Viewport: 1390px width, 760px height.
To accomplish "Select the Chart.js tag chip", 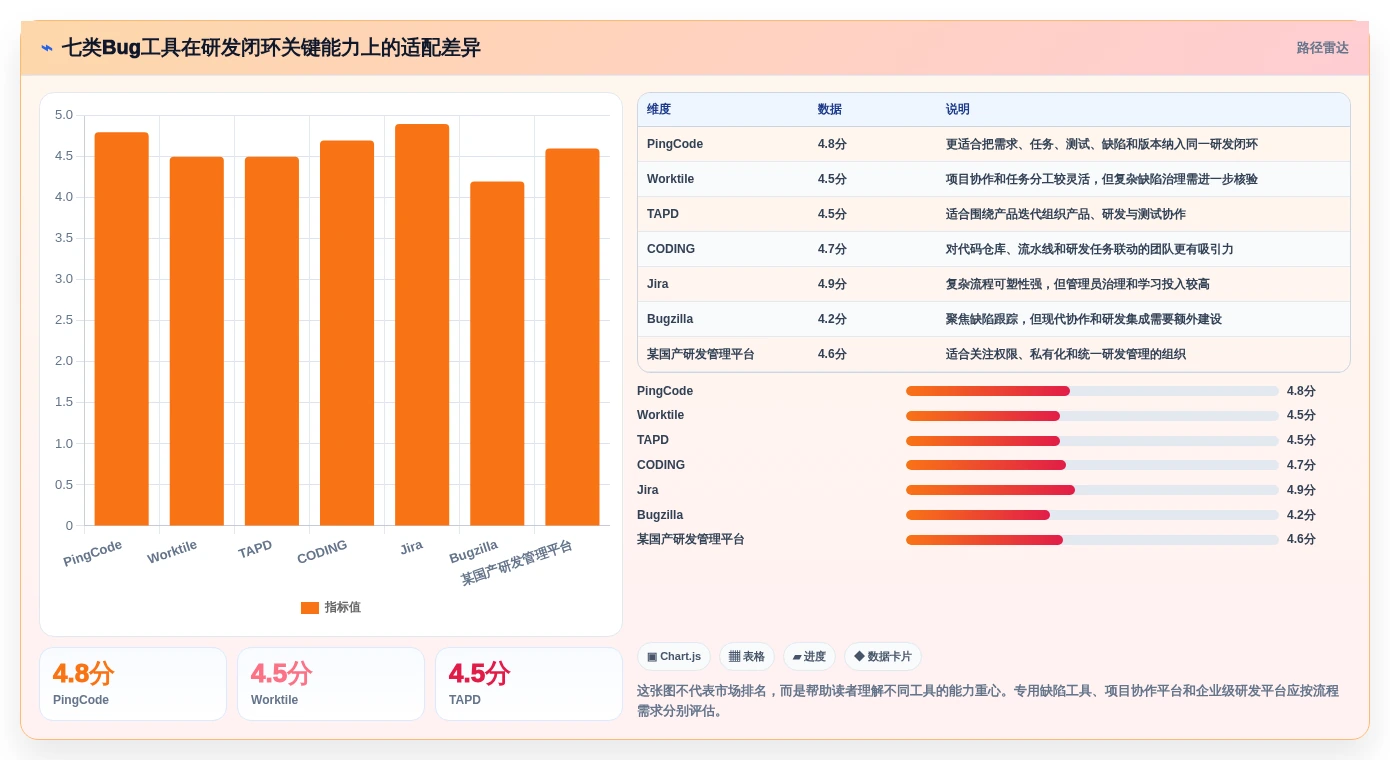I will click(x=674, y=657).
